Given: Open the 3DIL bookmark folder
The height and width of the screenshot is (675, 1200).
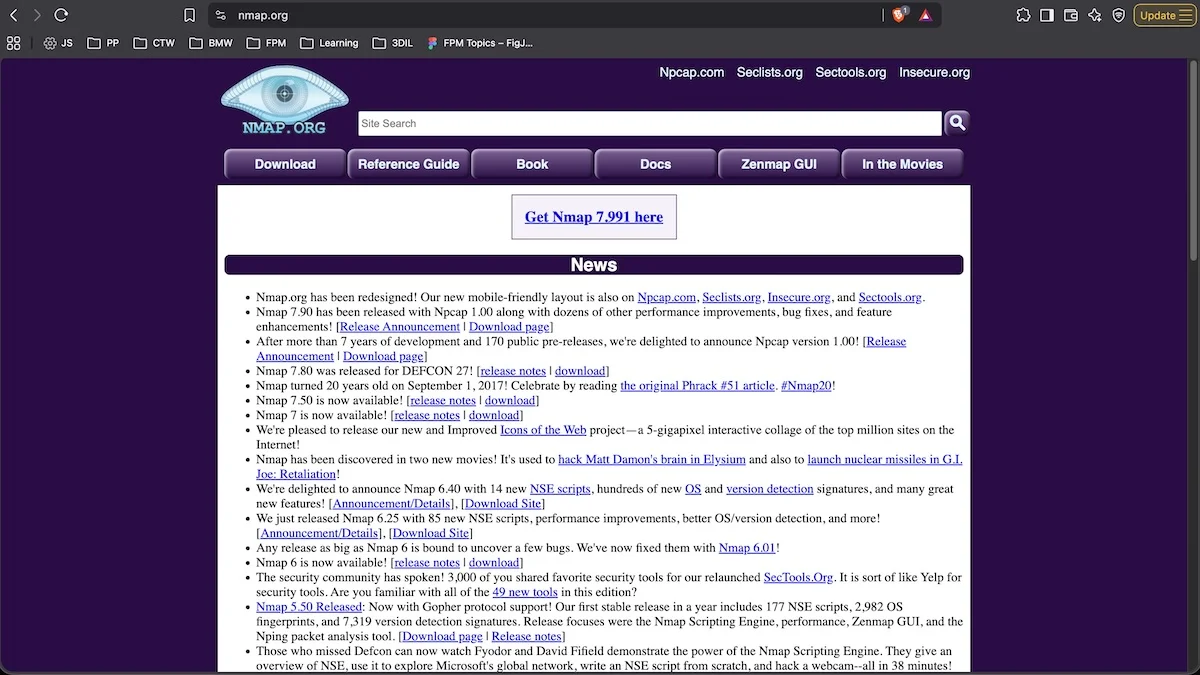Looking at the screenshot, I should coord(393,43).
